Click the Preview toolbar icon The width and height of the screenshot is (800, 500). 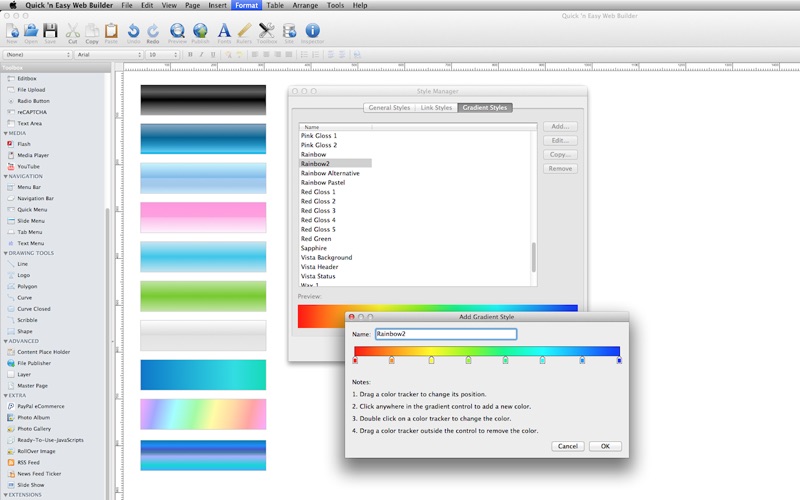point(177,32)
